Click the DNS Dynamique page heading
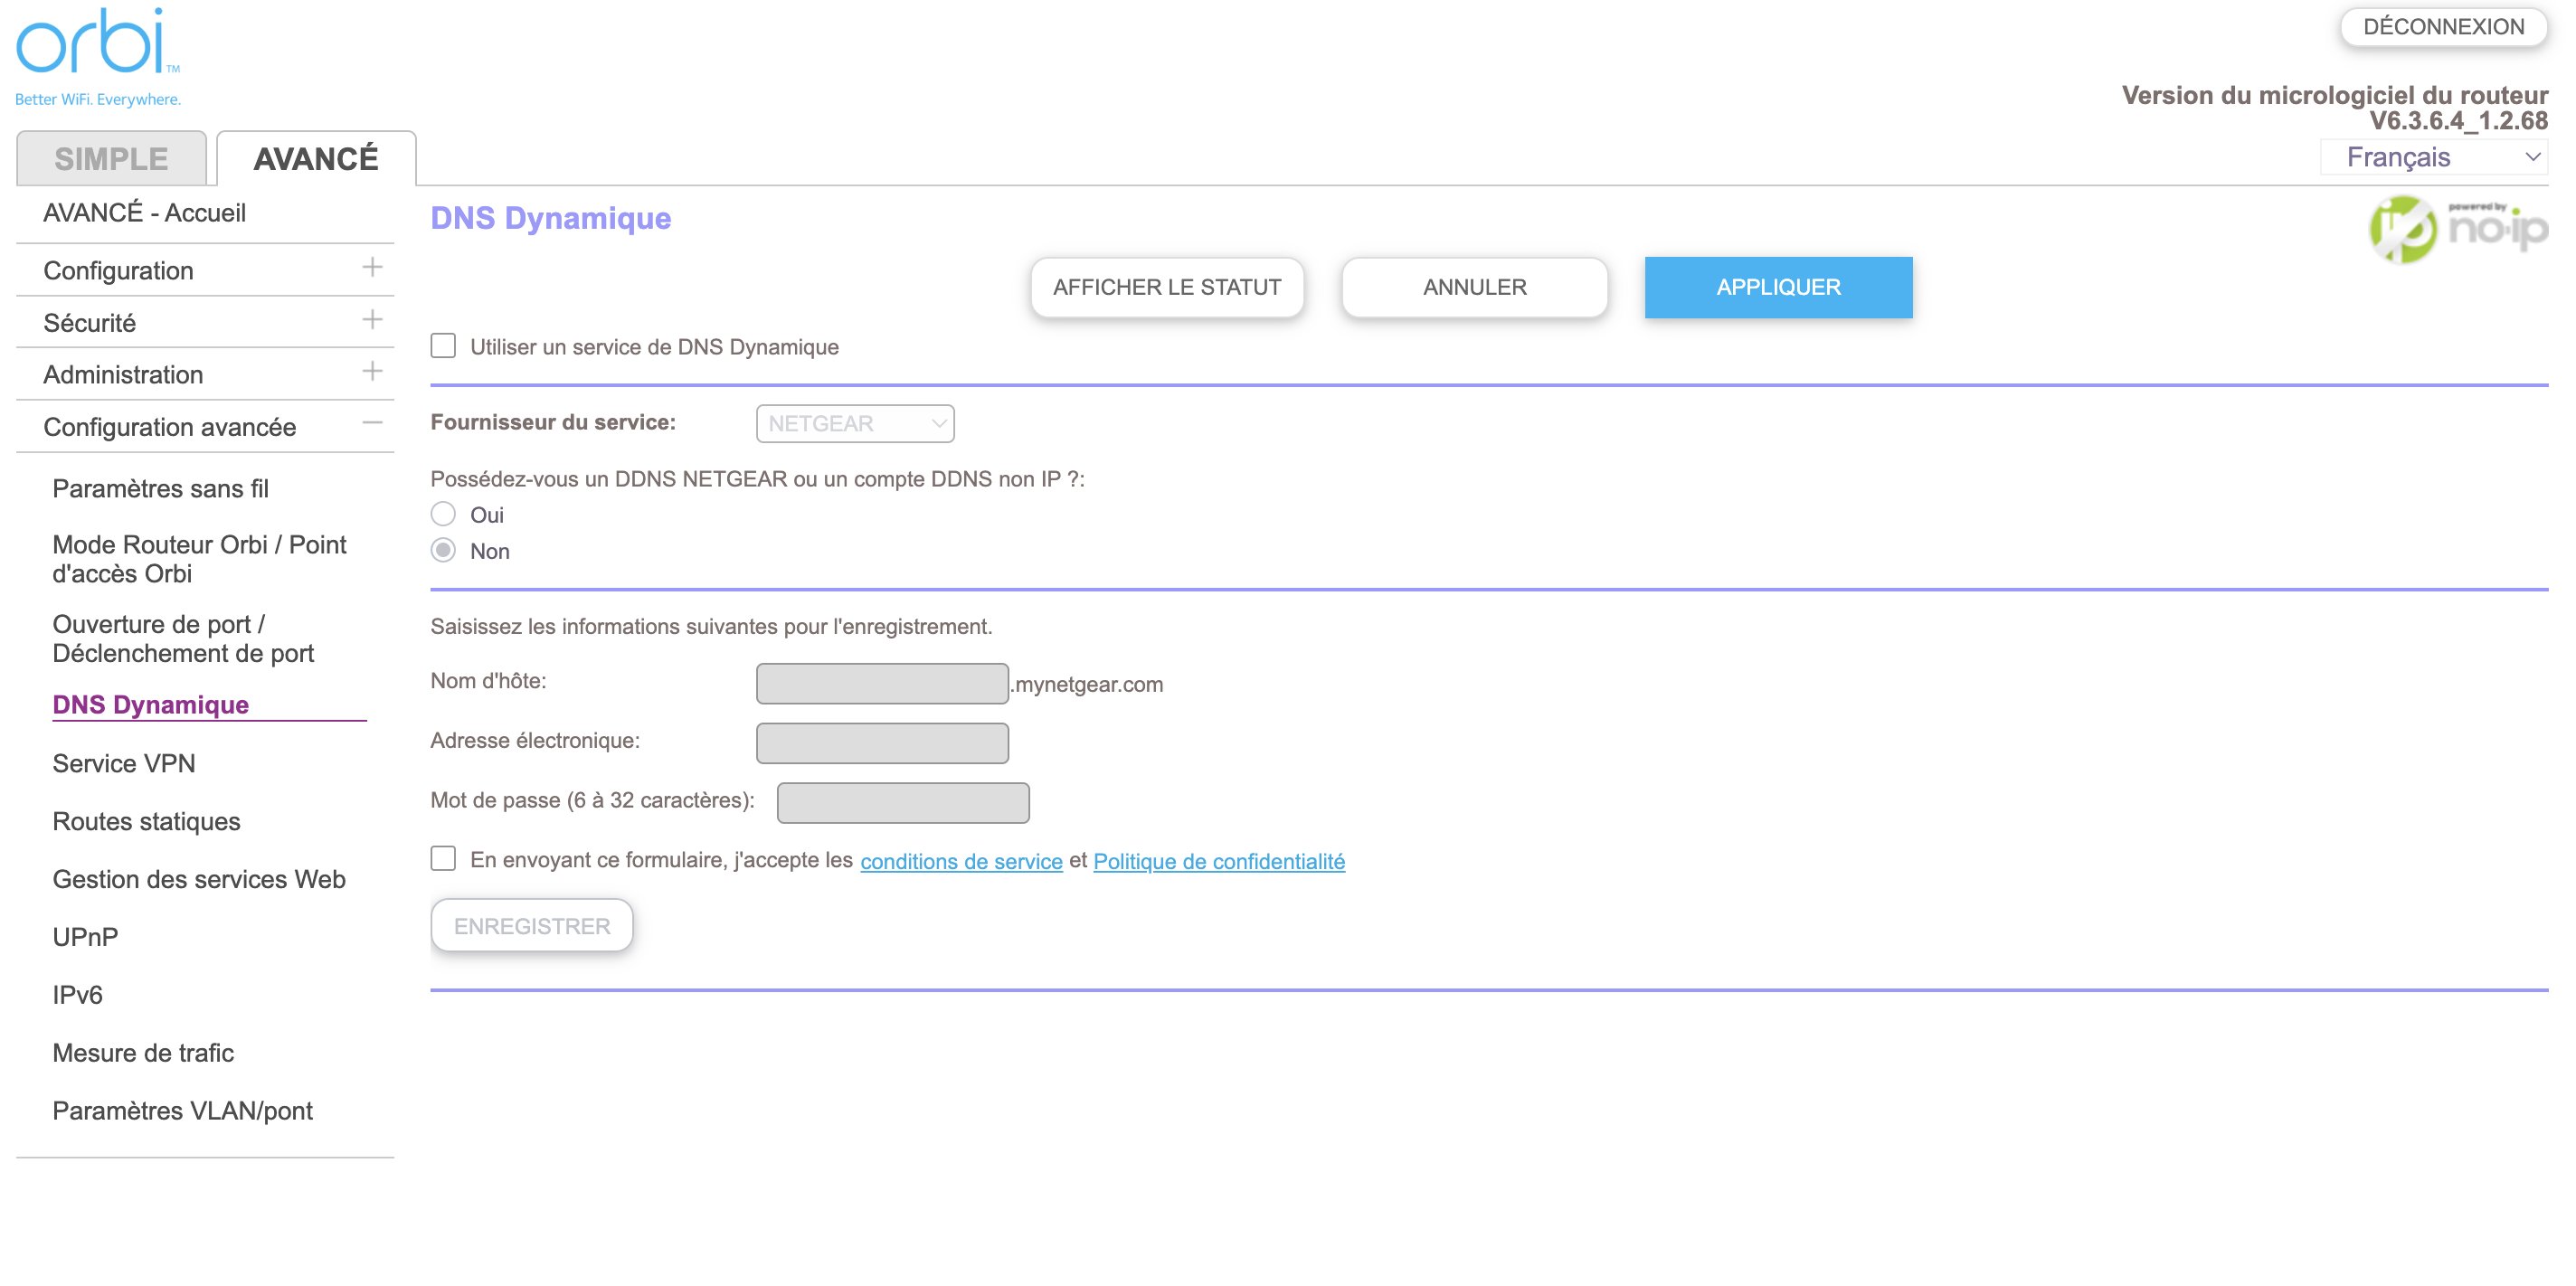The width and height of the screenshot is (2576, 1286). [550, 217]
